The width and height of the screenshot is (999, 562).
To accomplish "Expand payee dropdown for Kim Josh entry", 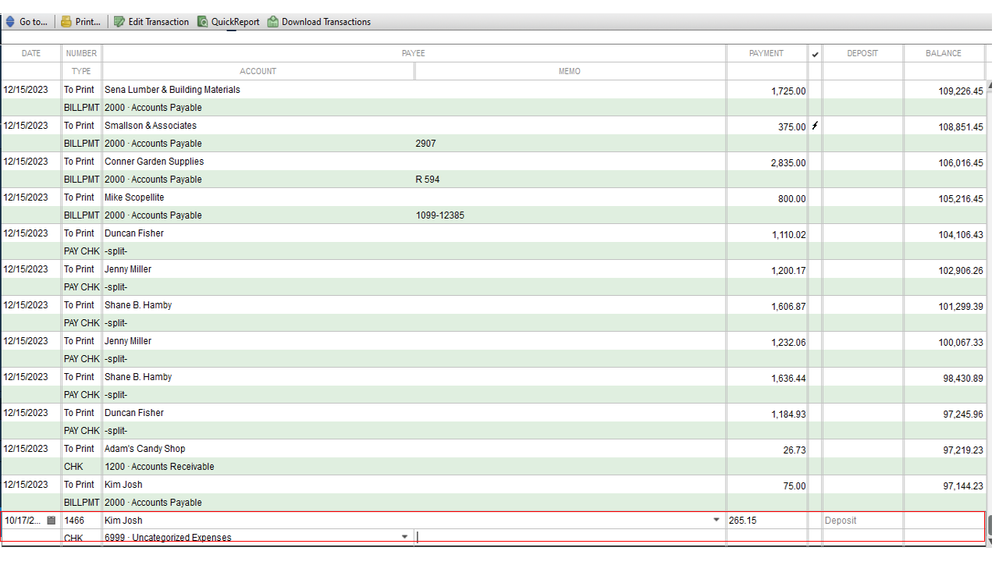I will point(717,521).
